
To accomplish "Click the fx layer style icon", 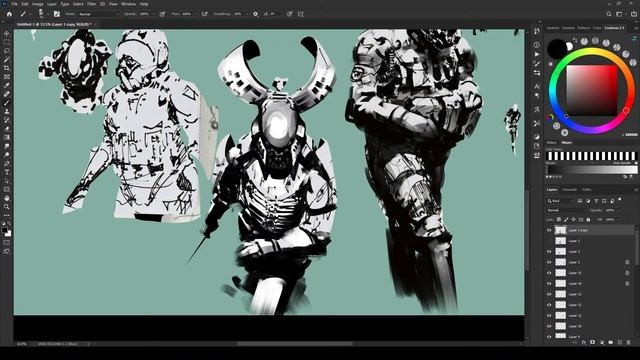I will coord(584,342).
